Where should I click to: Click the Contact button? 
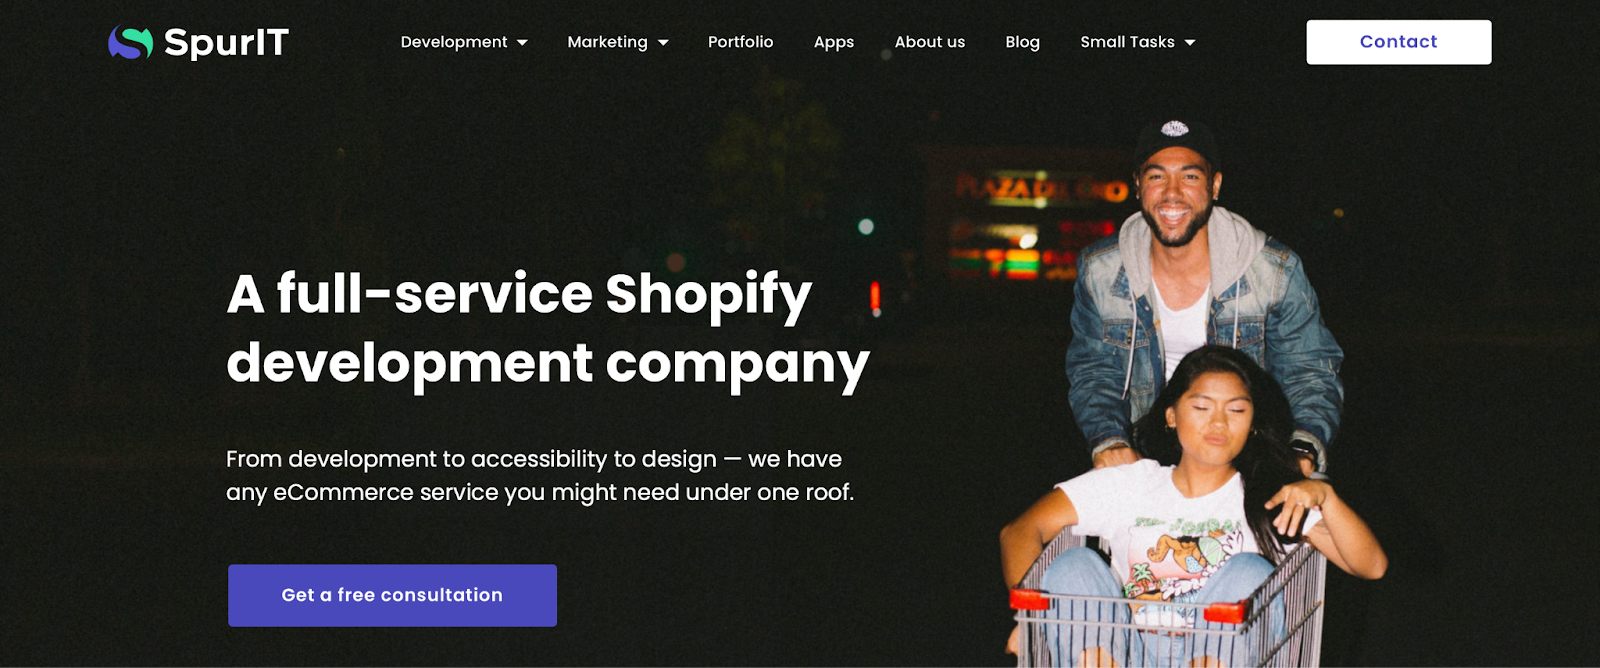coord(1398,42)
